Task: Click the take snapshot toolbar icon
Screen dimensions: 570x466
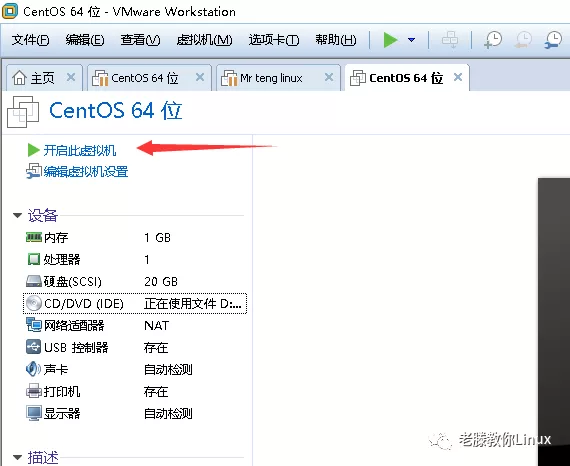Action: pyautogui.click(x=493, y=40)
